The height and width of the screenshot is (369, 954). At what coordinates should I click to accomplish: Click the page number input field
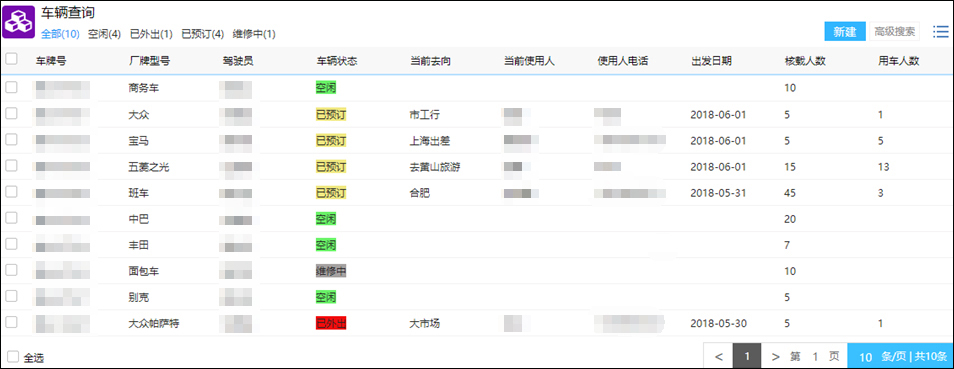pos(815,357)
